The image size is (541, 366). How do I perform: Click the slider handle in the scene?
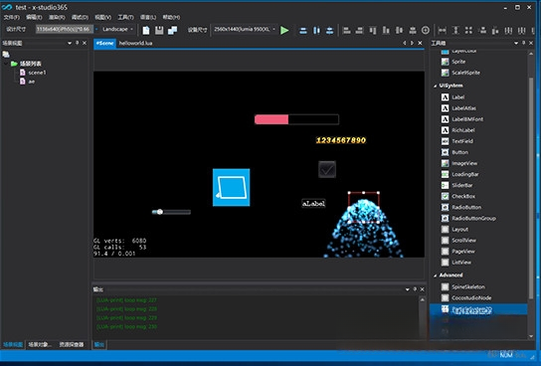point(159,212)
